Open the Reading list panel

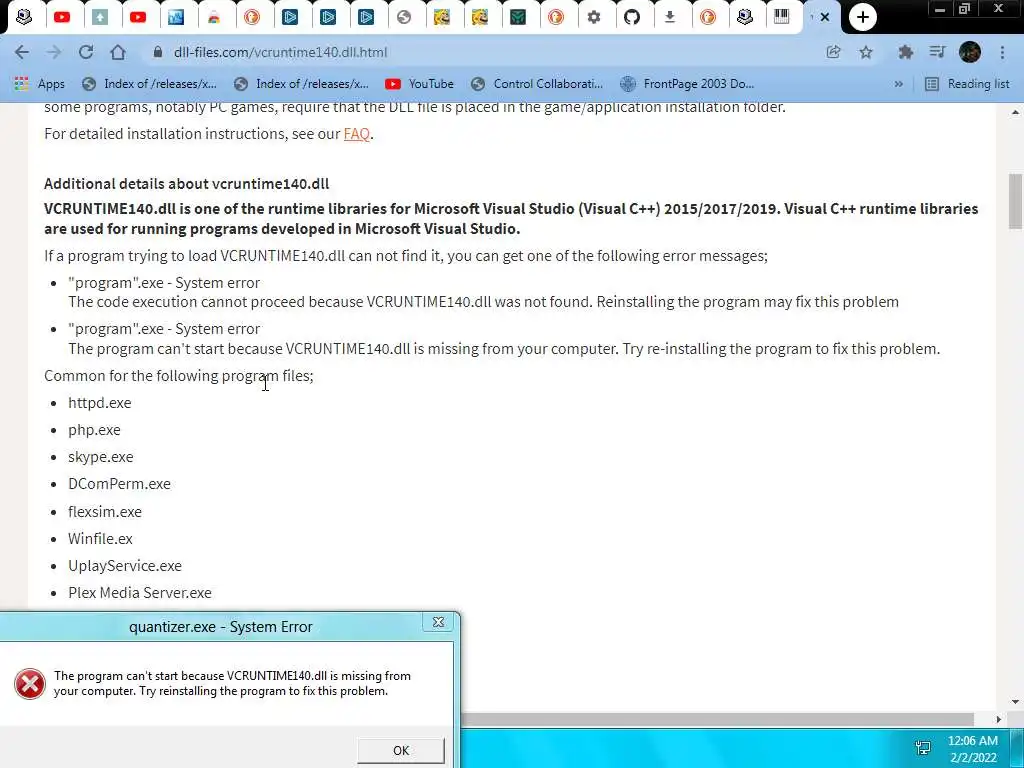967,84
